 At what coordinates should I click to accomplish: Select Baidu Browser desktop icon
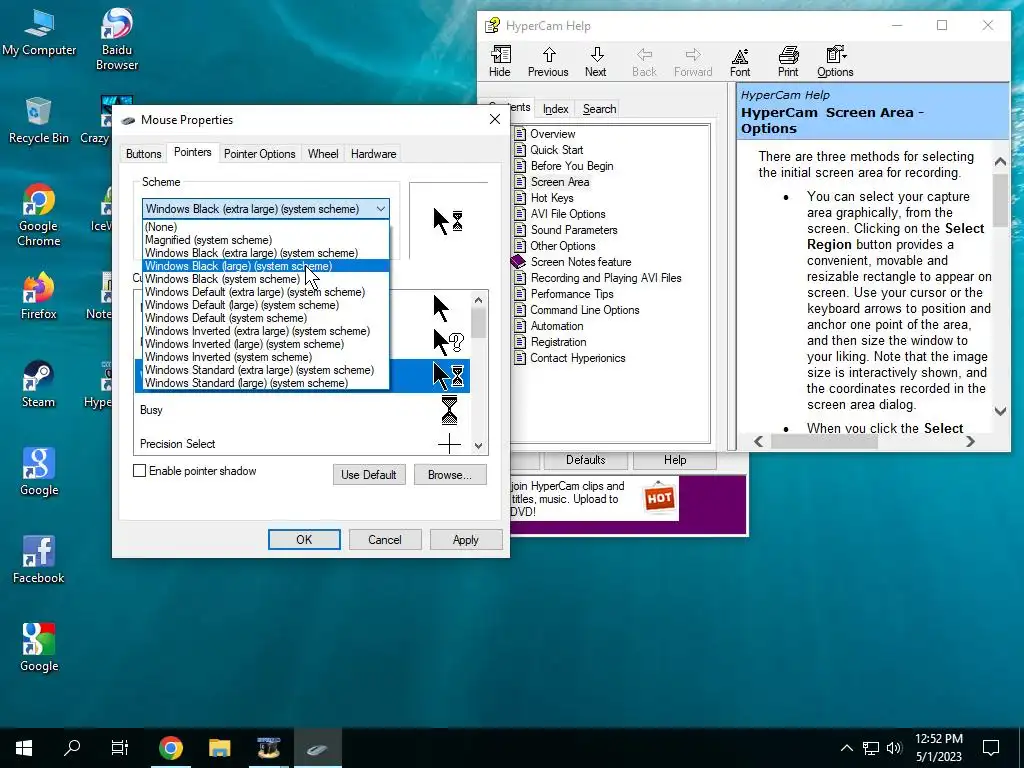pos(117,39)
